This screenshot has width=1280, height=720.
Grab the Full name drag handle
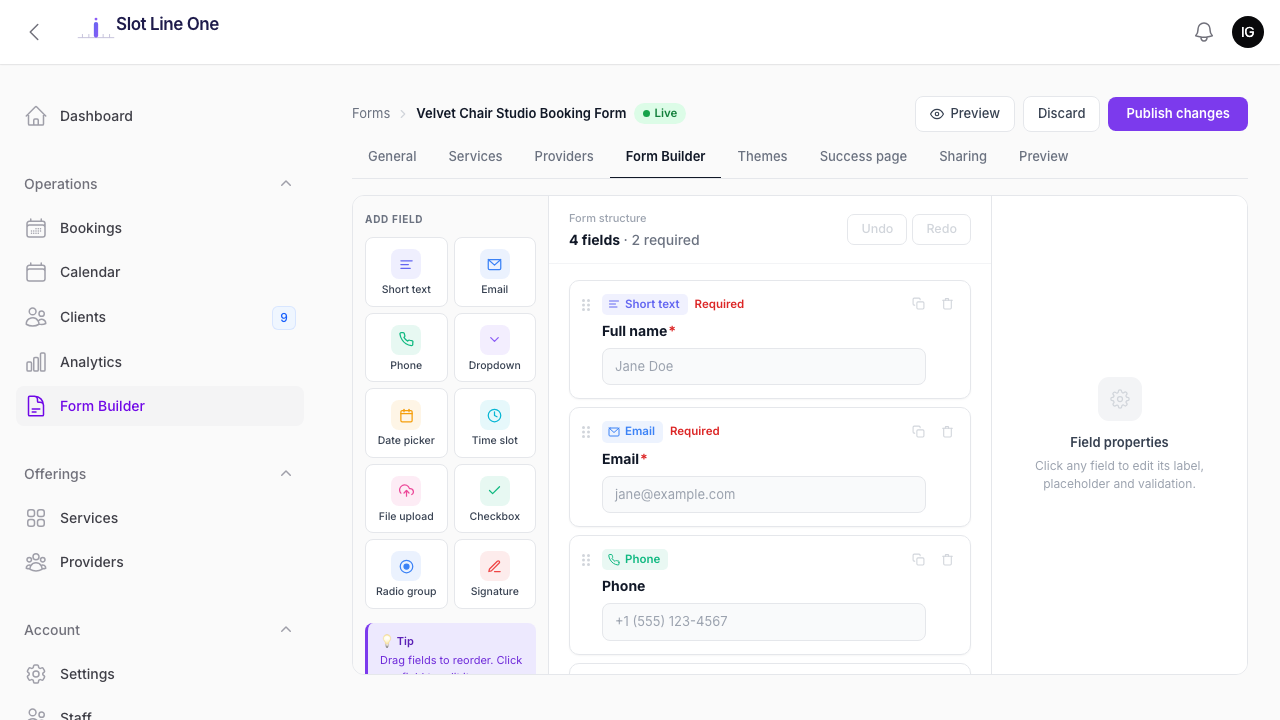pyautogui.click(x=586, y=305)
